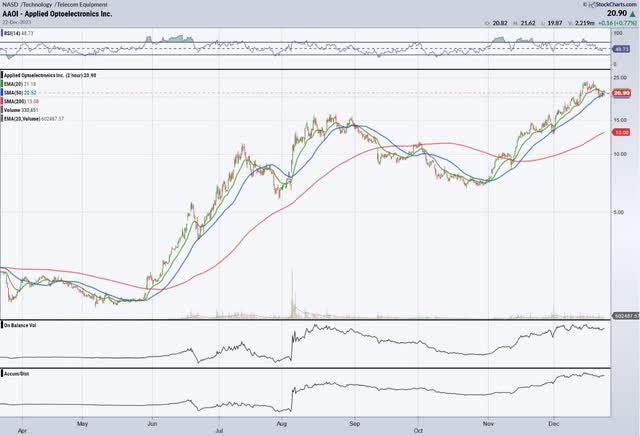Click the open price value 20.82
This screenshot has width=640, height=436.
(500, 23)
